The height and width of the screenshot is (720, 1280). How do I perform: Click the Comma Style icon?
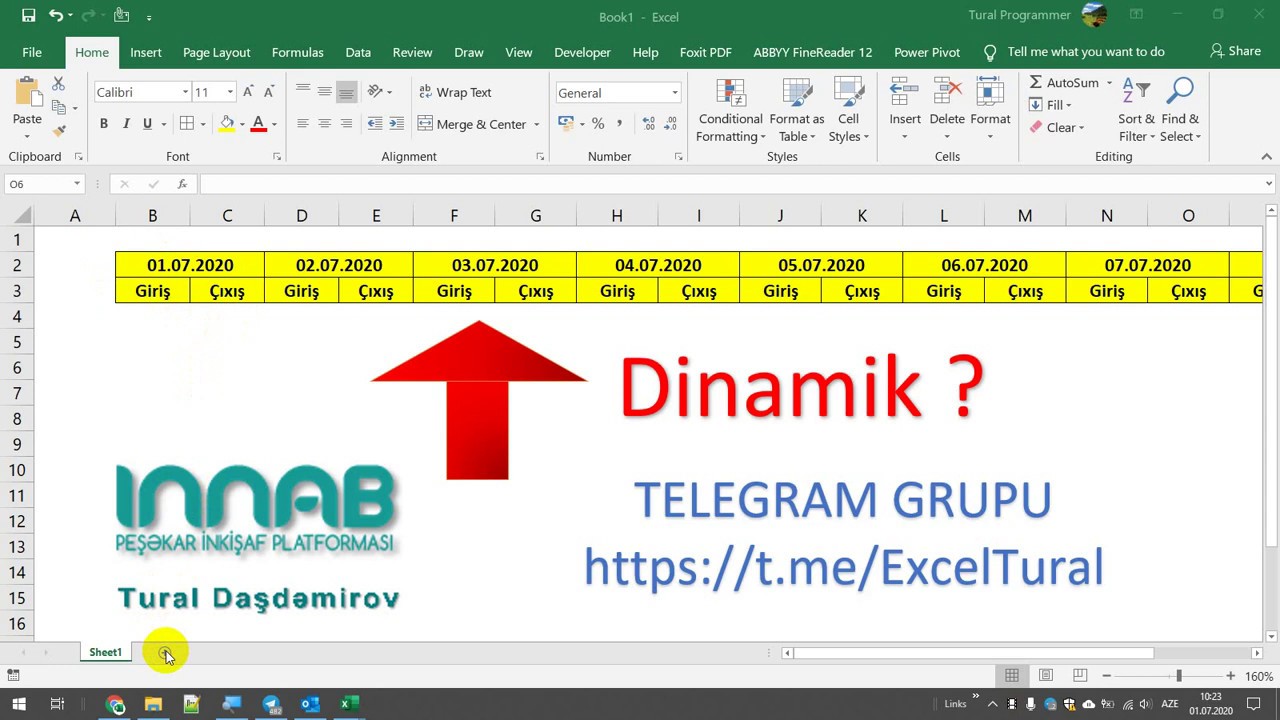(x=620, y=124)
